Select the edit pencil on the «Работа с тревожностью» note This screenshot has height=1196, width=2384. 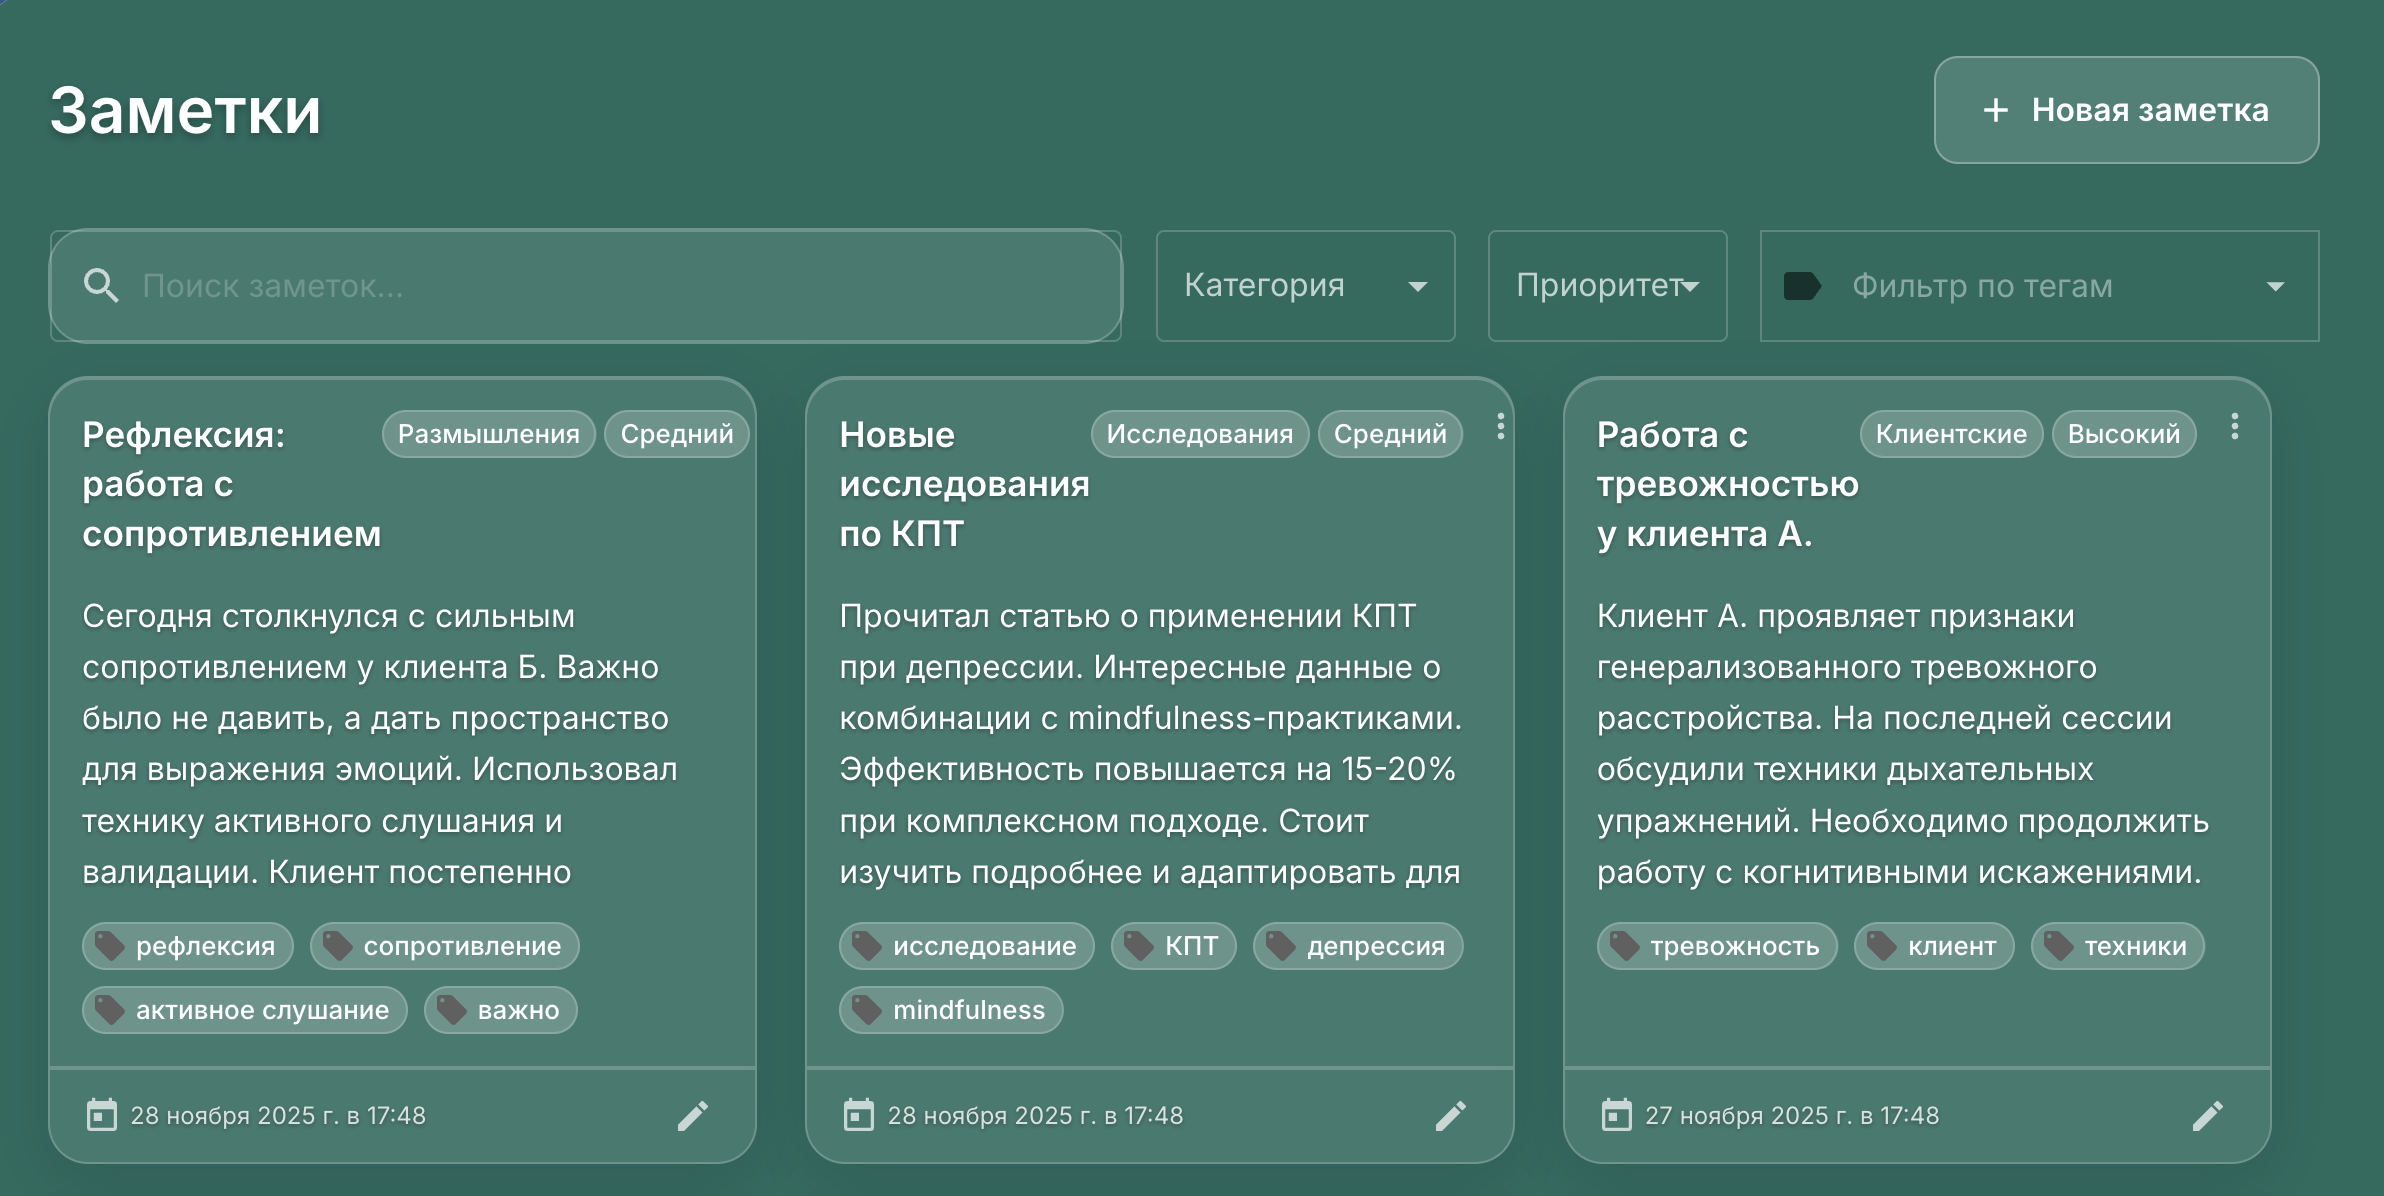tap(2211, 1113)
